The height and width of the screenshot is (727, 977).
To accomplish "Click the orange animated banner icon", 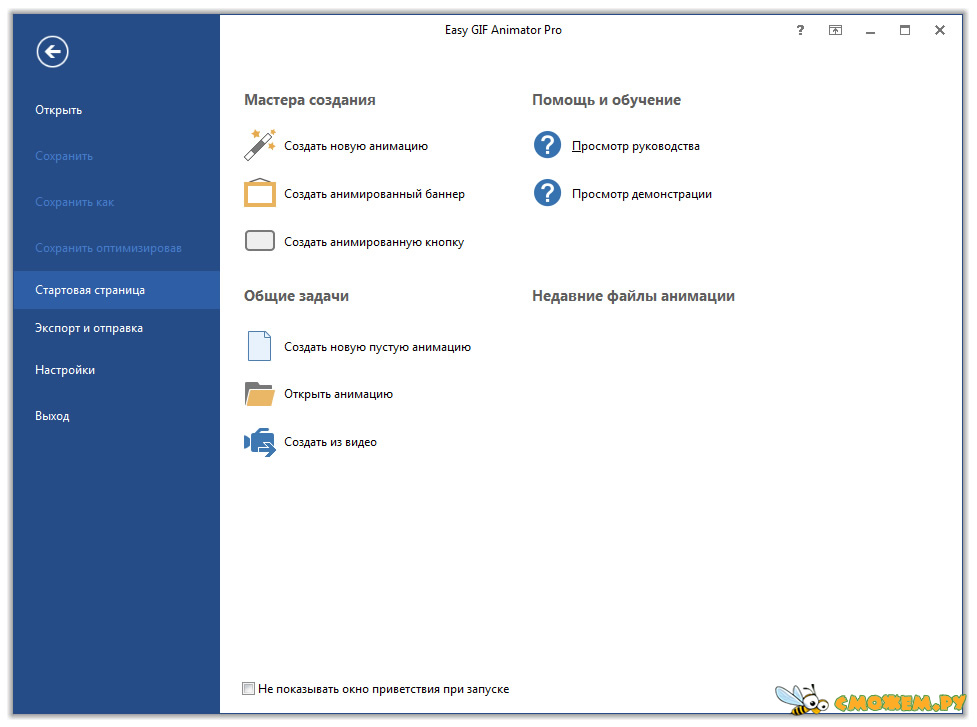I will pos(260,192).
